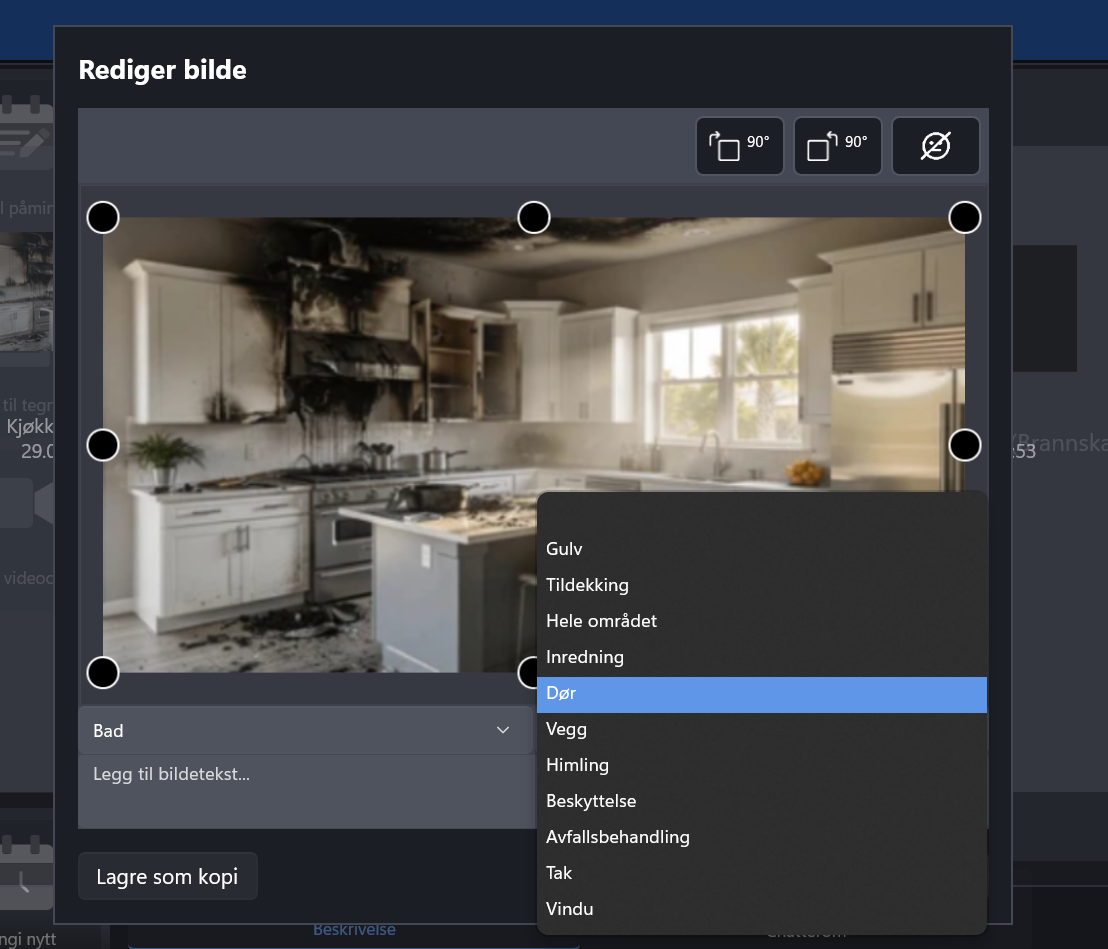Screen dimensions: 1108x949
Task: Click the Legg til bildetekst field
Action: (305, 791)
